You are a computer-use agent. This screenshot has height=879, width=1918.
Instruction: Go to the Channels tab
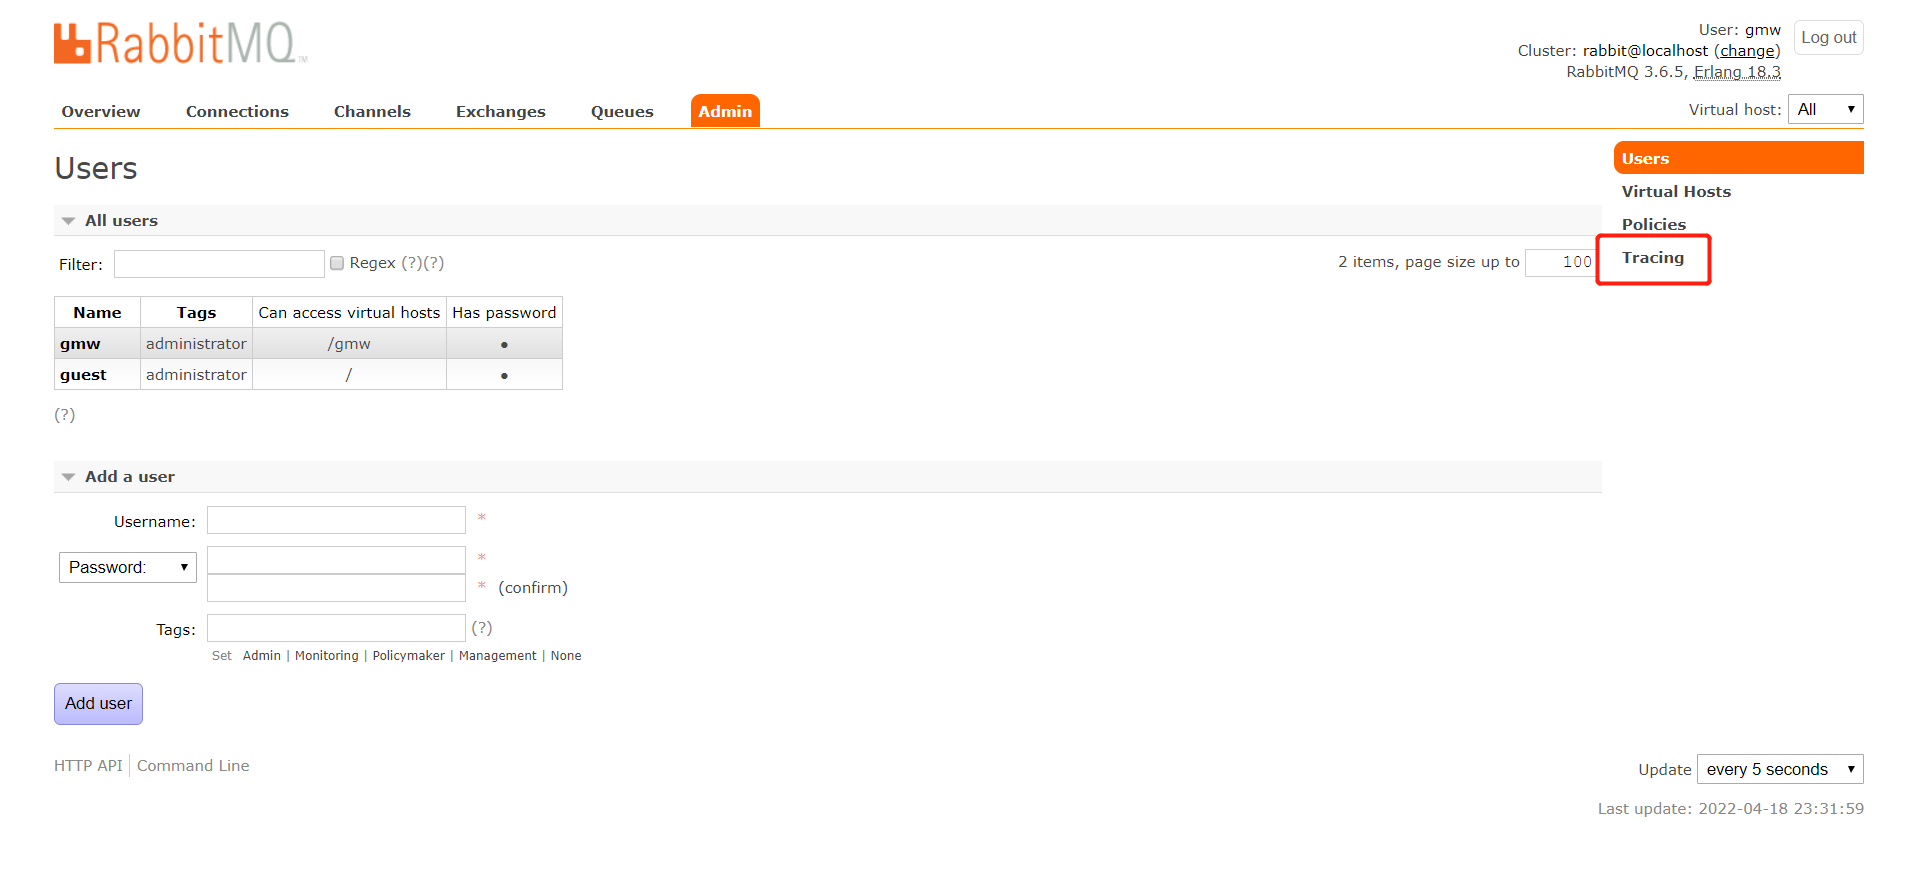372,112
